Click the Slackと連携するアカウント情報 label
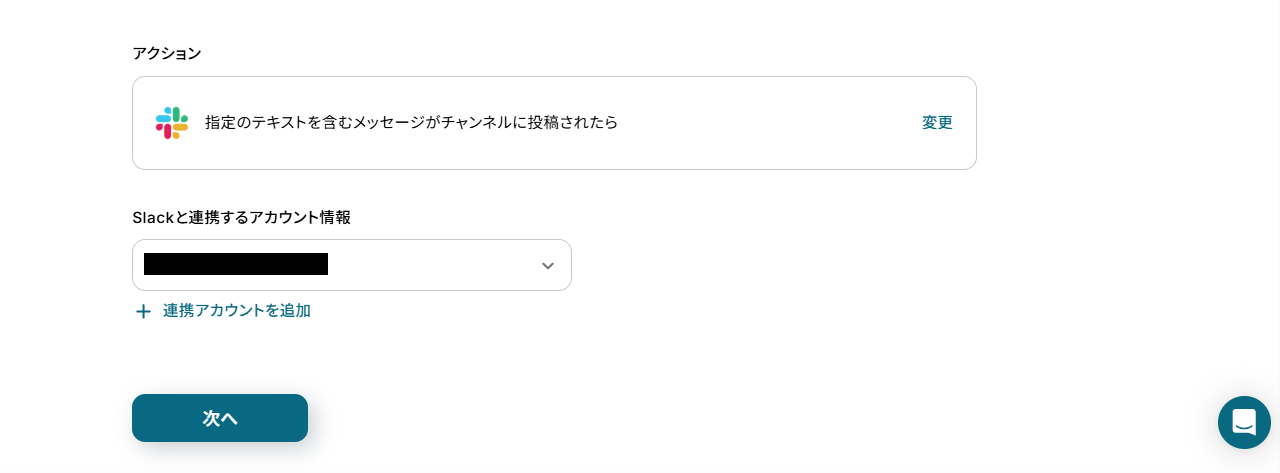Viewport: 1280px width, 473px height. pyautogui.click(x=241, y=217)
